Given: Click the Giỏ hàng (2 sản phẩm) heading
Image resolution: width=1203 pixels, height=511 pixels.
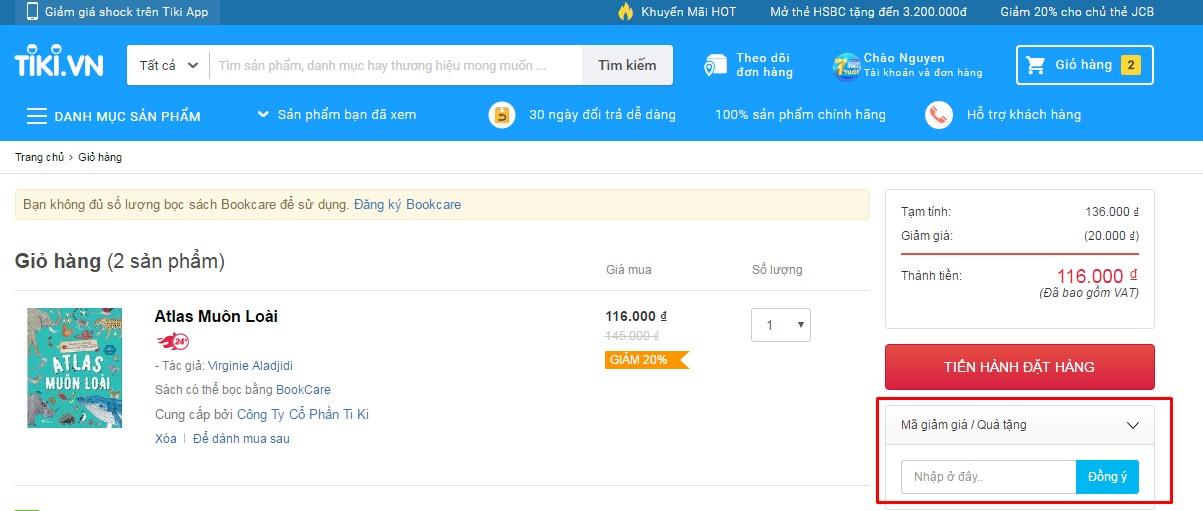Looking at the screenshot, I should click(x=120, y=262).
